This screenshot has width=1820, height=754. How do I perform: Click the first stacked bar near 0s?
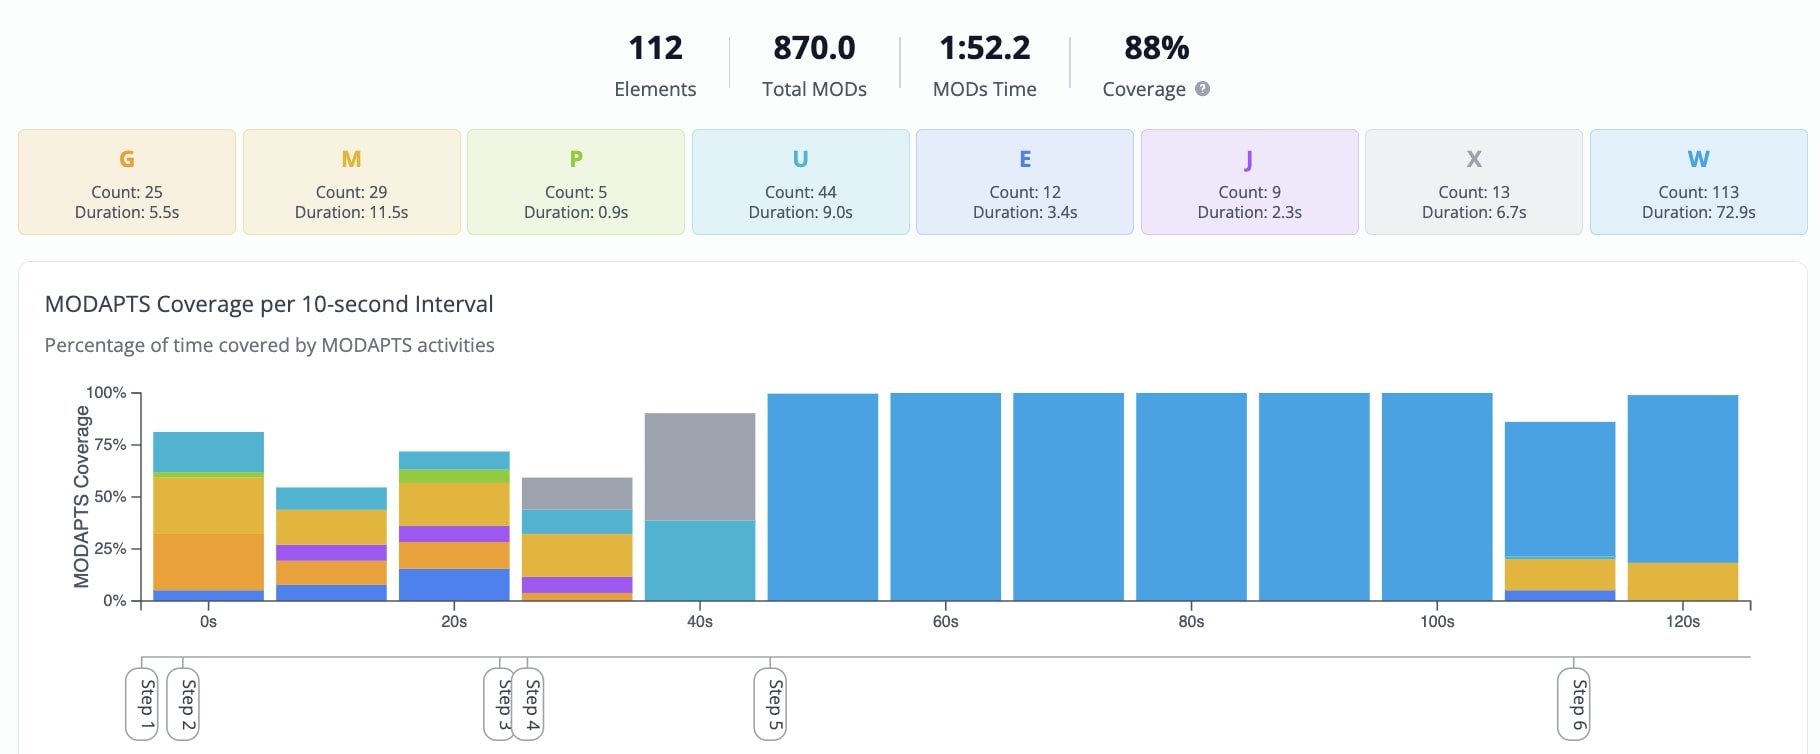[x=207, y=515]
